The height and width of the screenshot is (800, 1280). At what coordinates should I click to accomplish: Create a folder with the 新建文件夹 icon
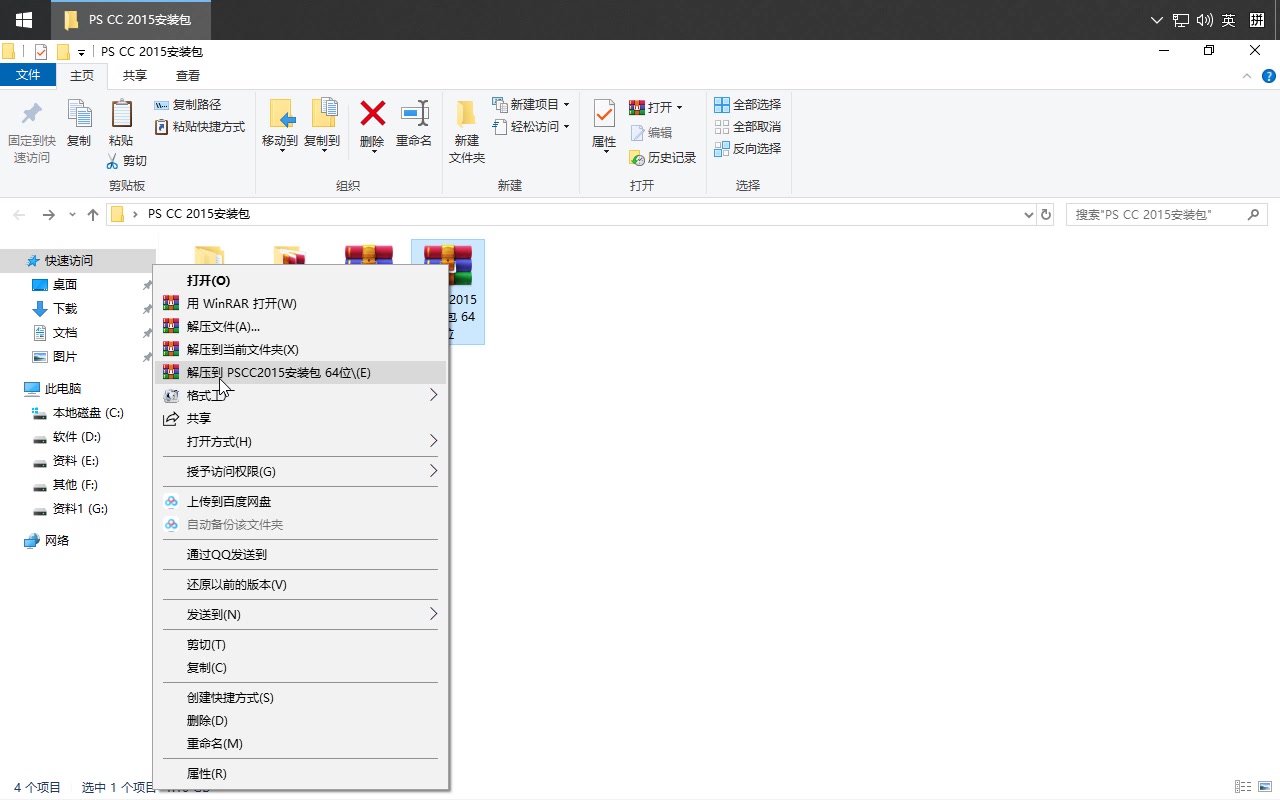[x=465, y=130]
